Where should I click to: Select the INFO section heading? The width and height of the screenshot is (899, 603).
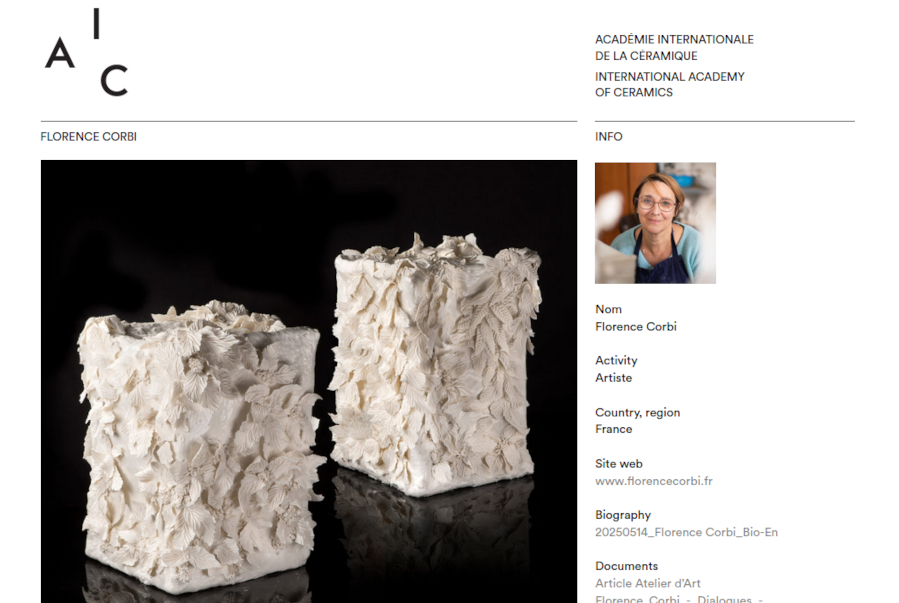608,136
